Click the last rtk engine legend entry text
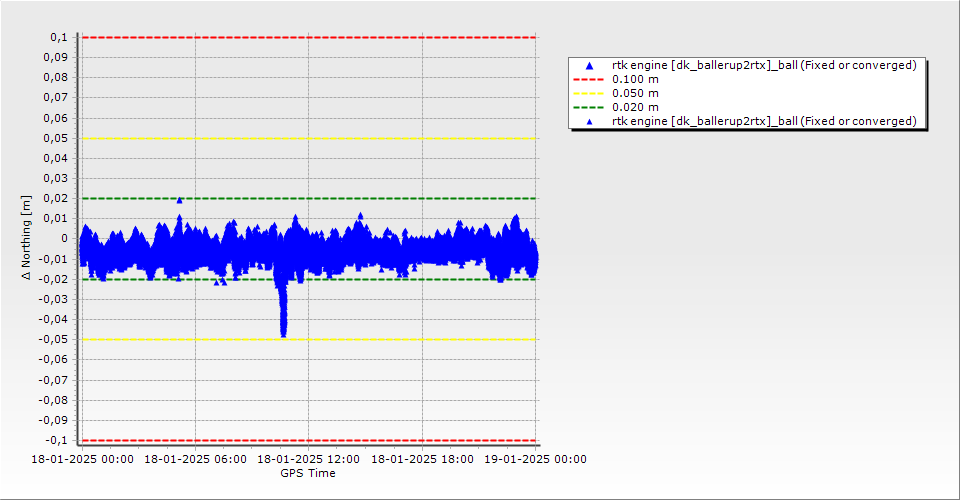 click(x=764, y=121)
